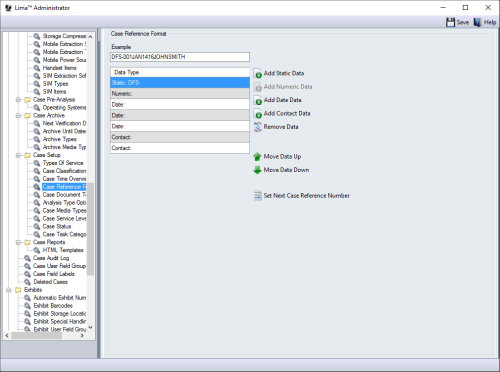
Task: Click the magnifier icon beside Types Of Service
Action: point(37,163)
